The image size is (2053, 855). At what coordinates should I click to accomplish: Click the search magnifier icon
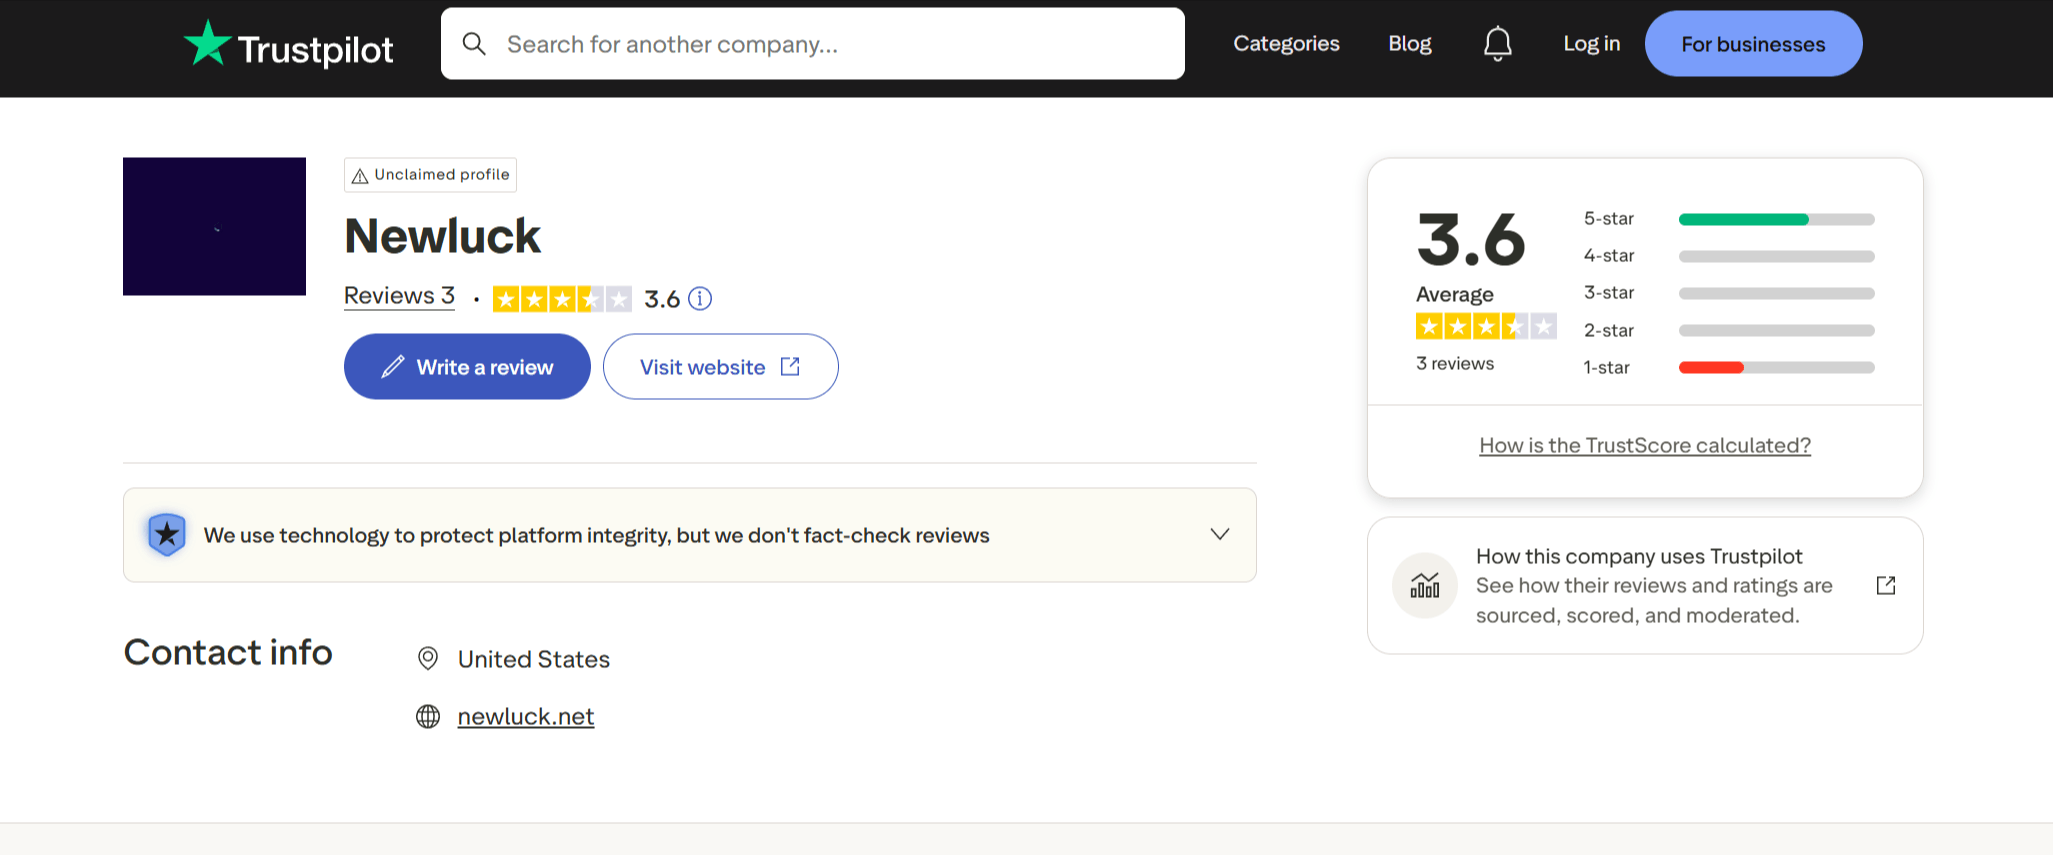click(474, 44)
